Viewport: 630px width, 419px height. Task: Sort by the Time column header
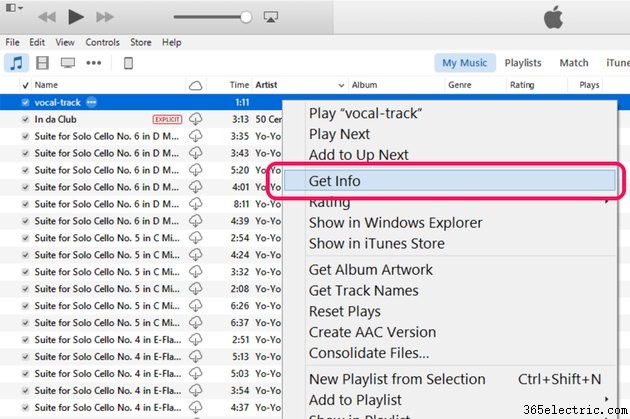[x=239, y=85]
